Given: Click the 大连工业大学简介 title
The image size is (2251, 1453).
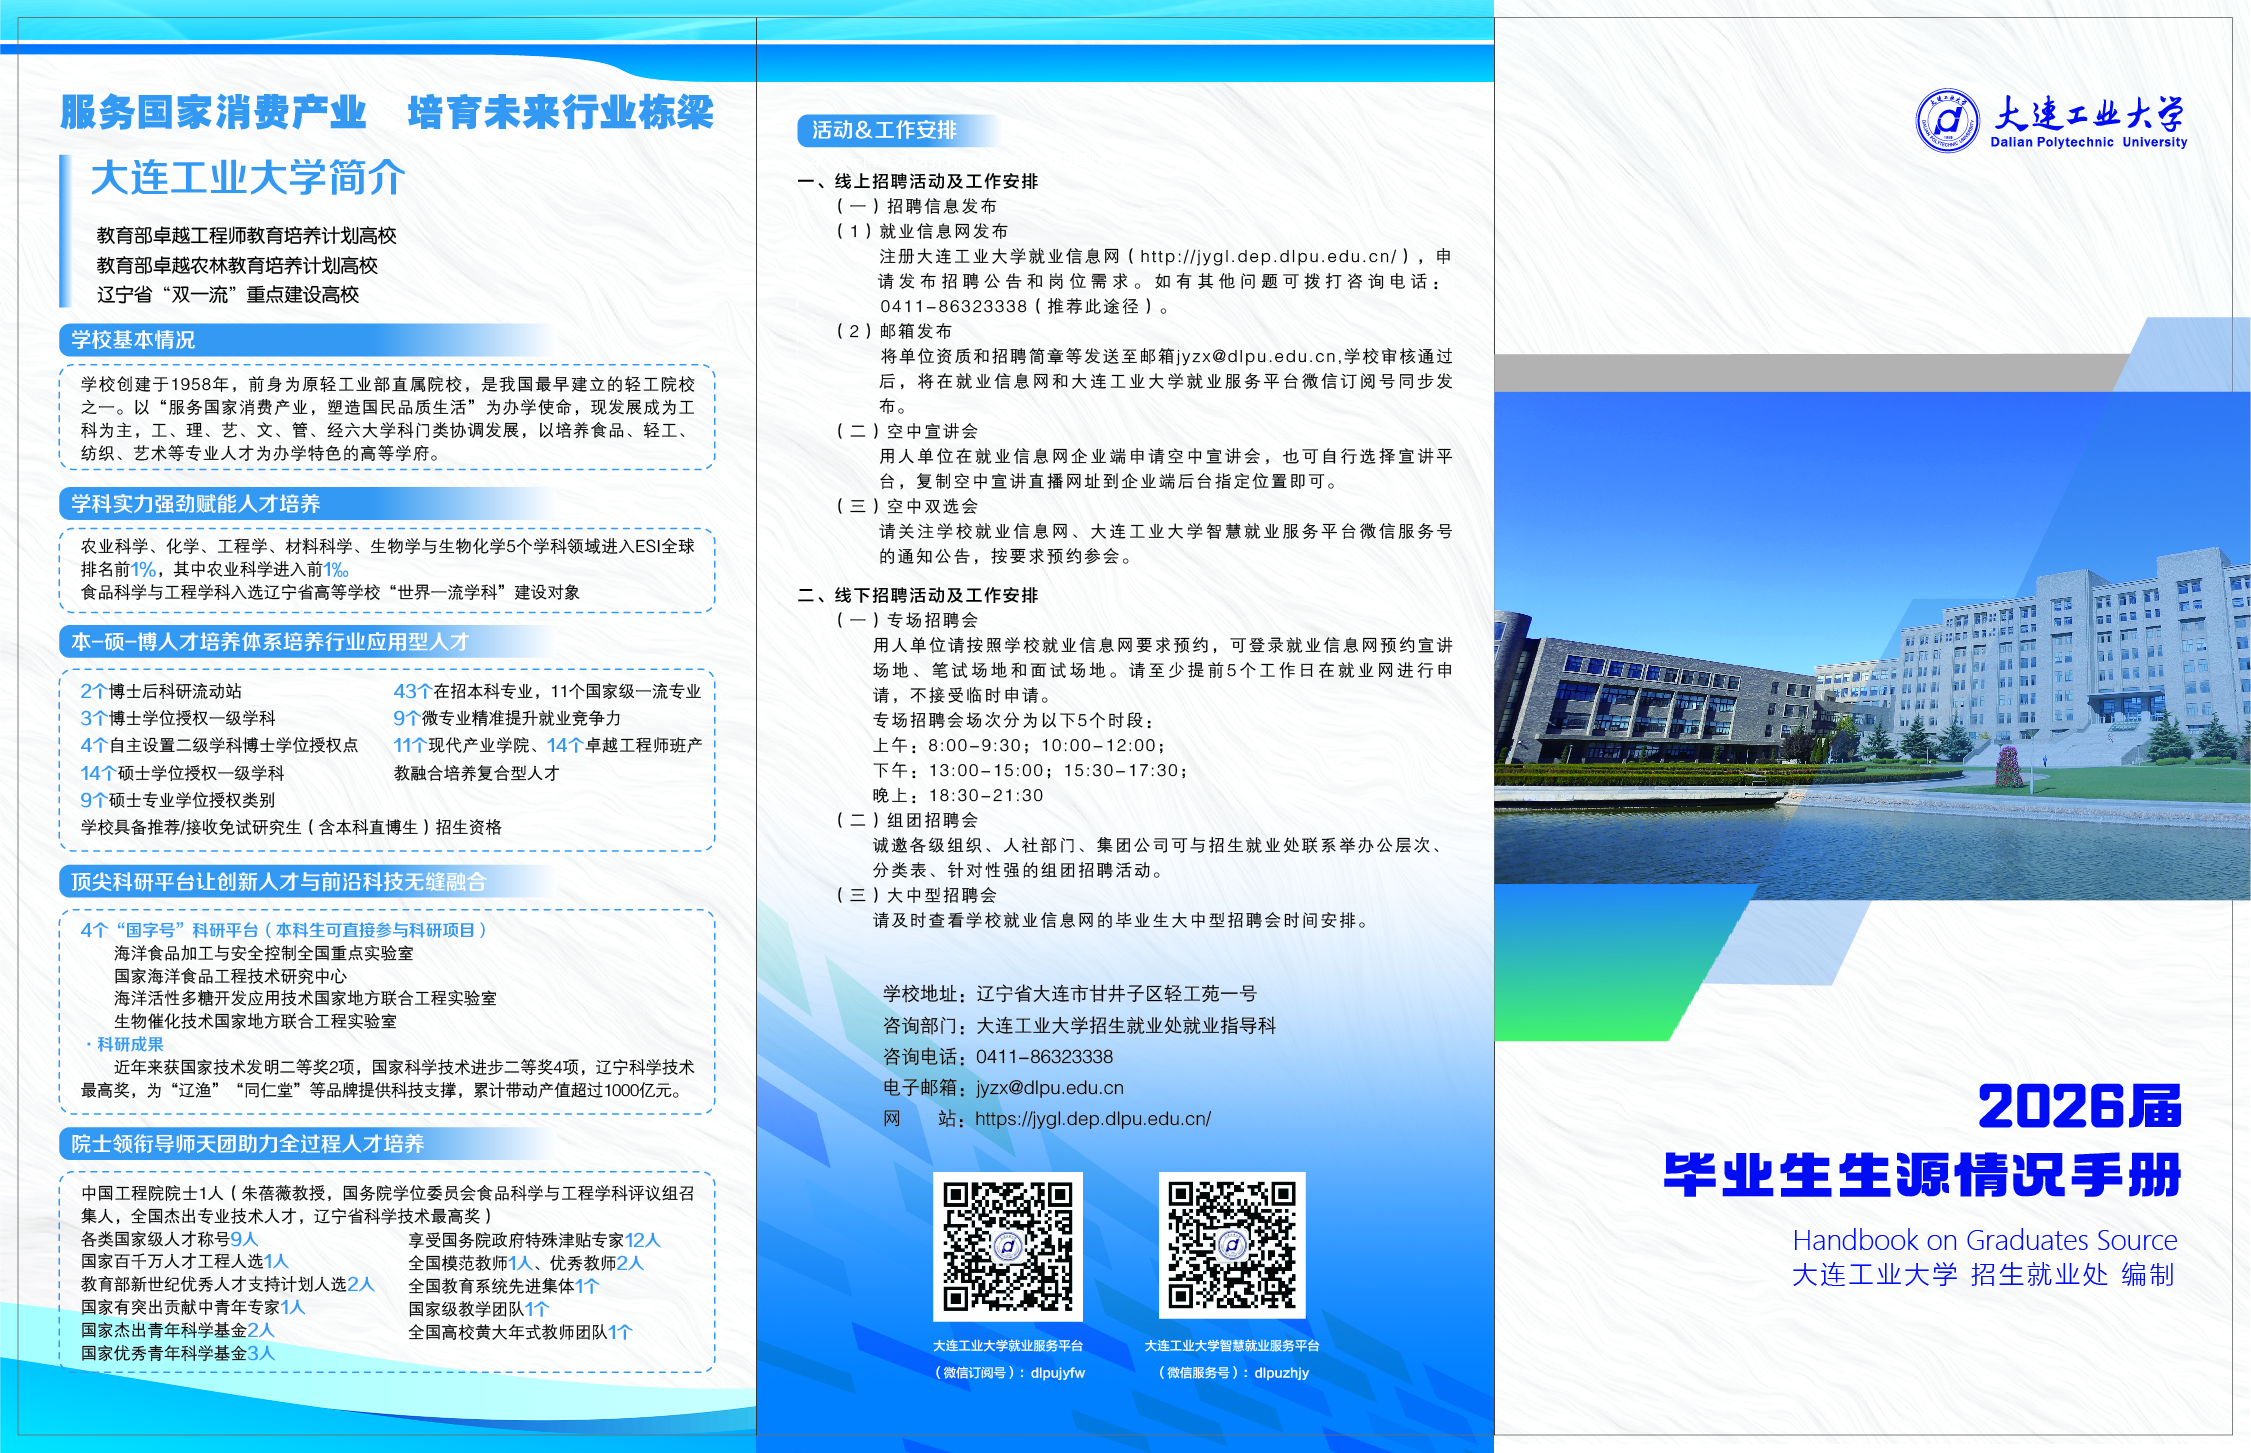Looking at the screenshot, I should [248, 178].
